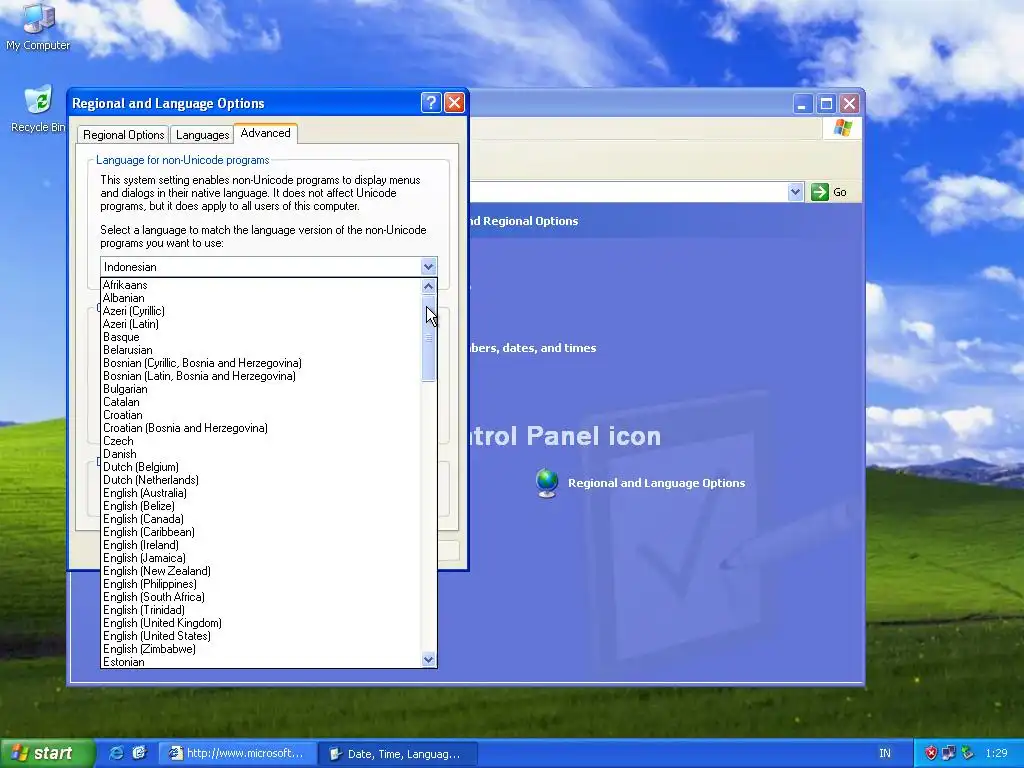Choose Azeri (Latin) language
The height and width of the screenshot is (768, 1024).
(261, 324)
